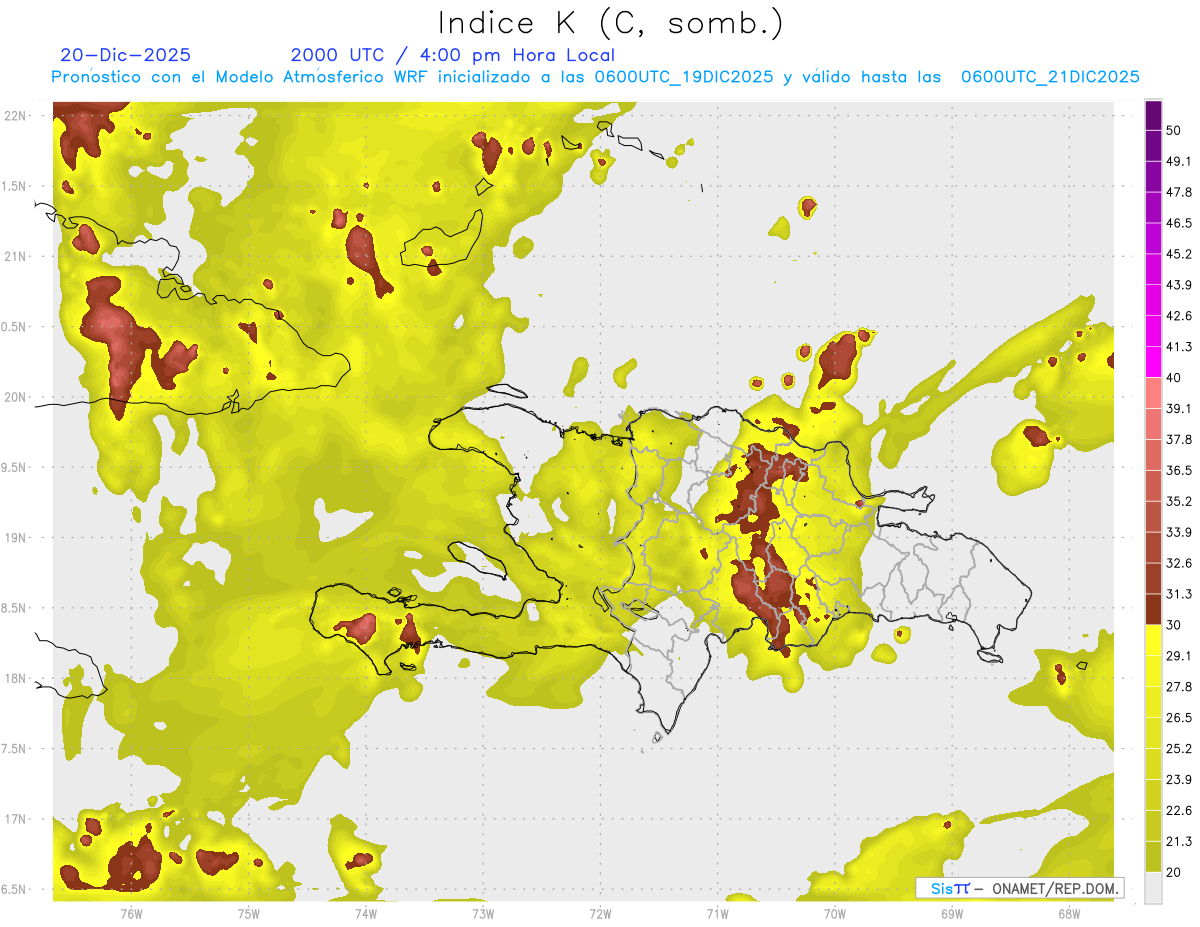The height and width of the screenshot is (927, 1200).
Task: Click the longitude label '76W'
Action: coord(131,914)
